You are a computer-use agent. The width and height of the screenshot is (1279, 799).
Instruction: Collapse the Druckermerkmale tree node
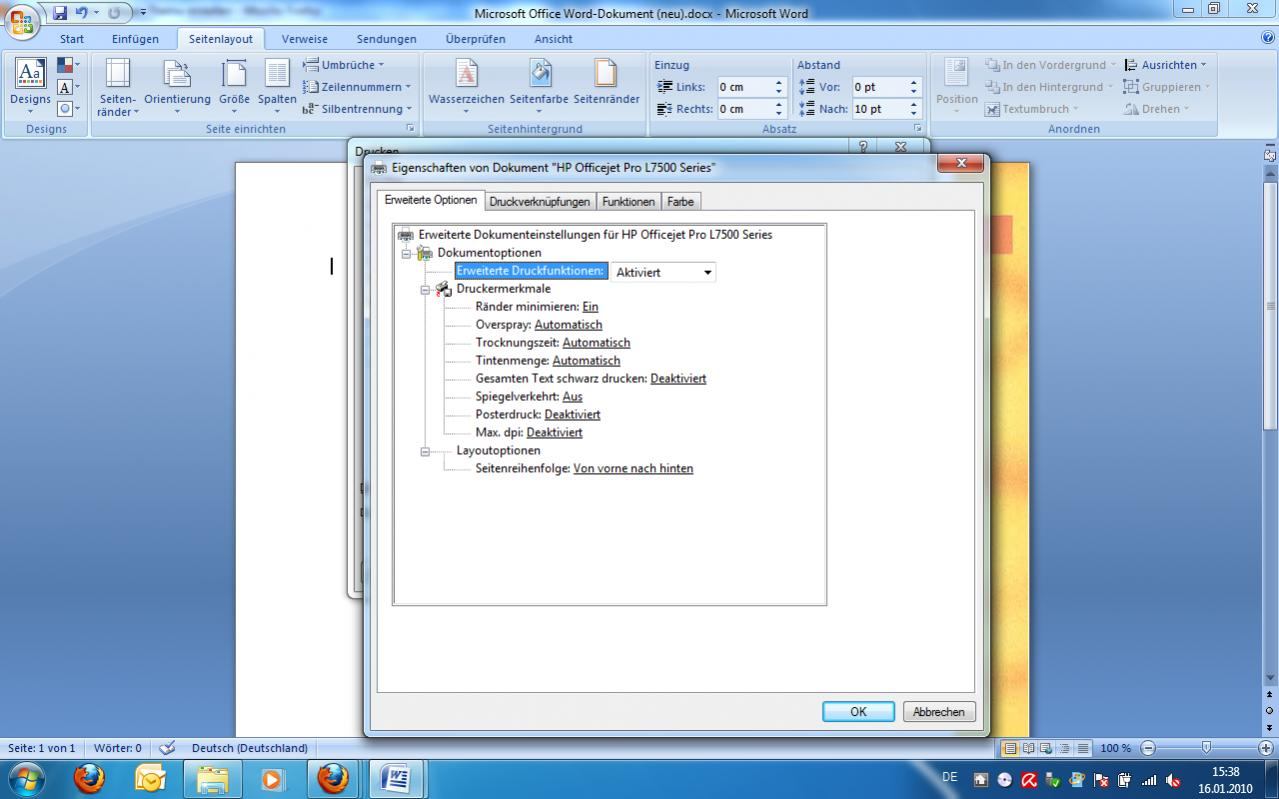(425, 289)
